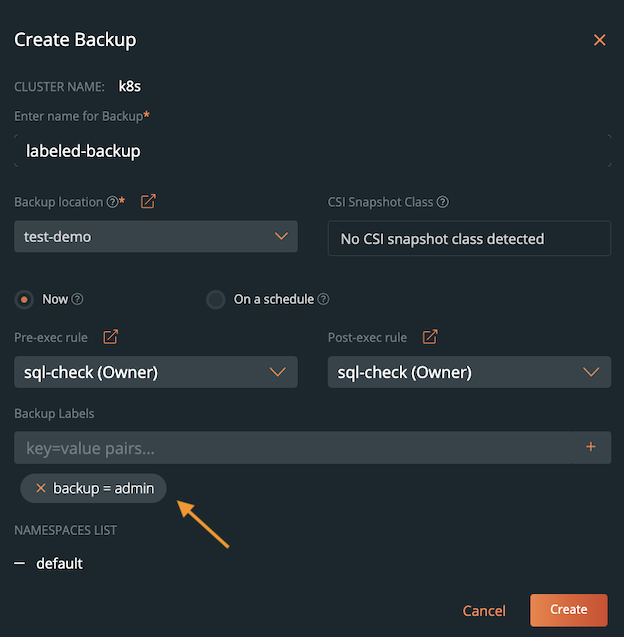Image resolution: width=624 pixels, height=637 pixels.
Task: Expand the Pre-exec rule sql-check dropdown
Action: 155,373
